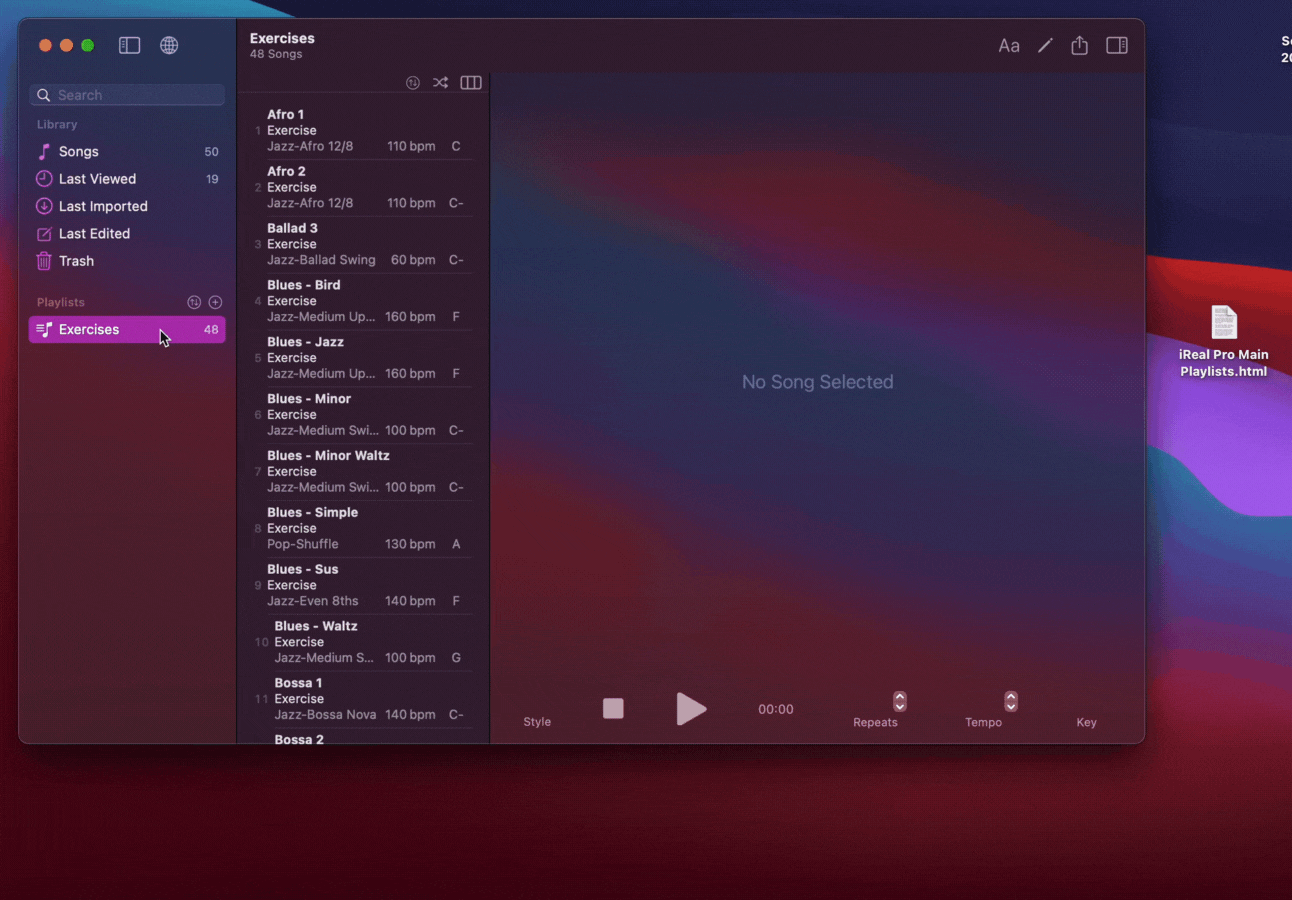Screen dimensions: 1292x900
Task: Click the Jazz-Bossa Nova style text
Action: (x=326, y=715)
